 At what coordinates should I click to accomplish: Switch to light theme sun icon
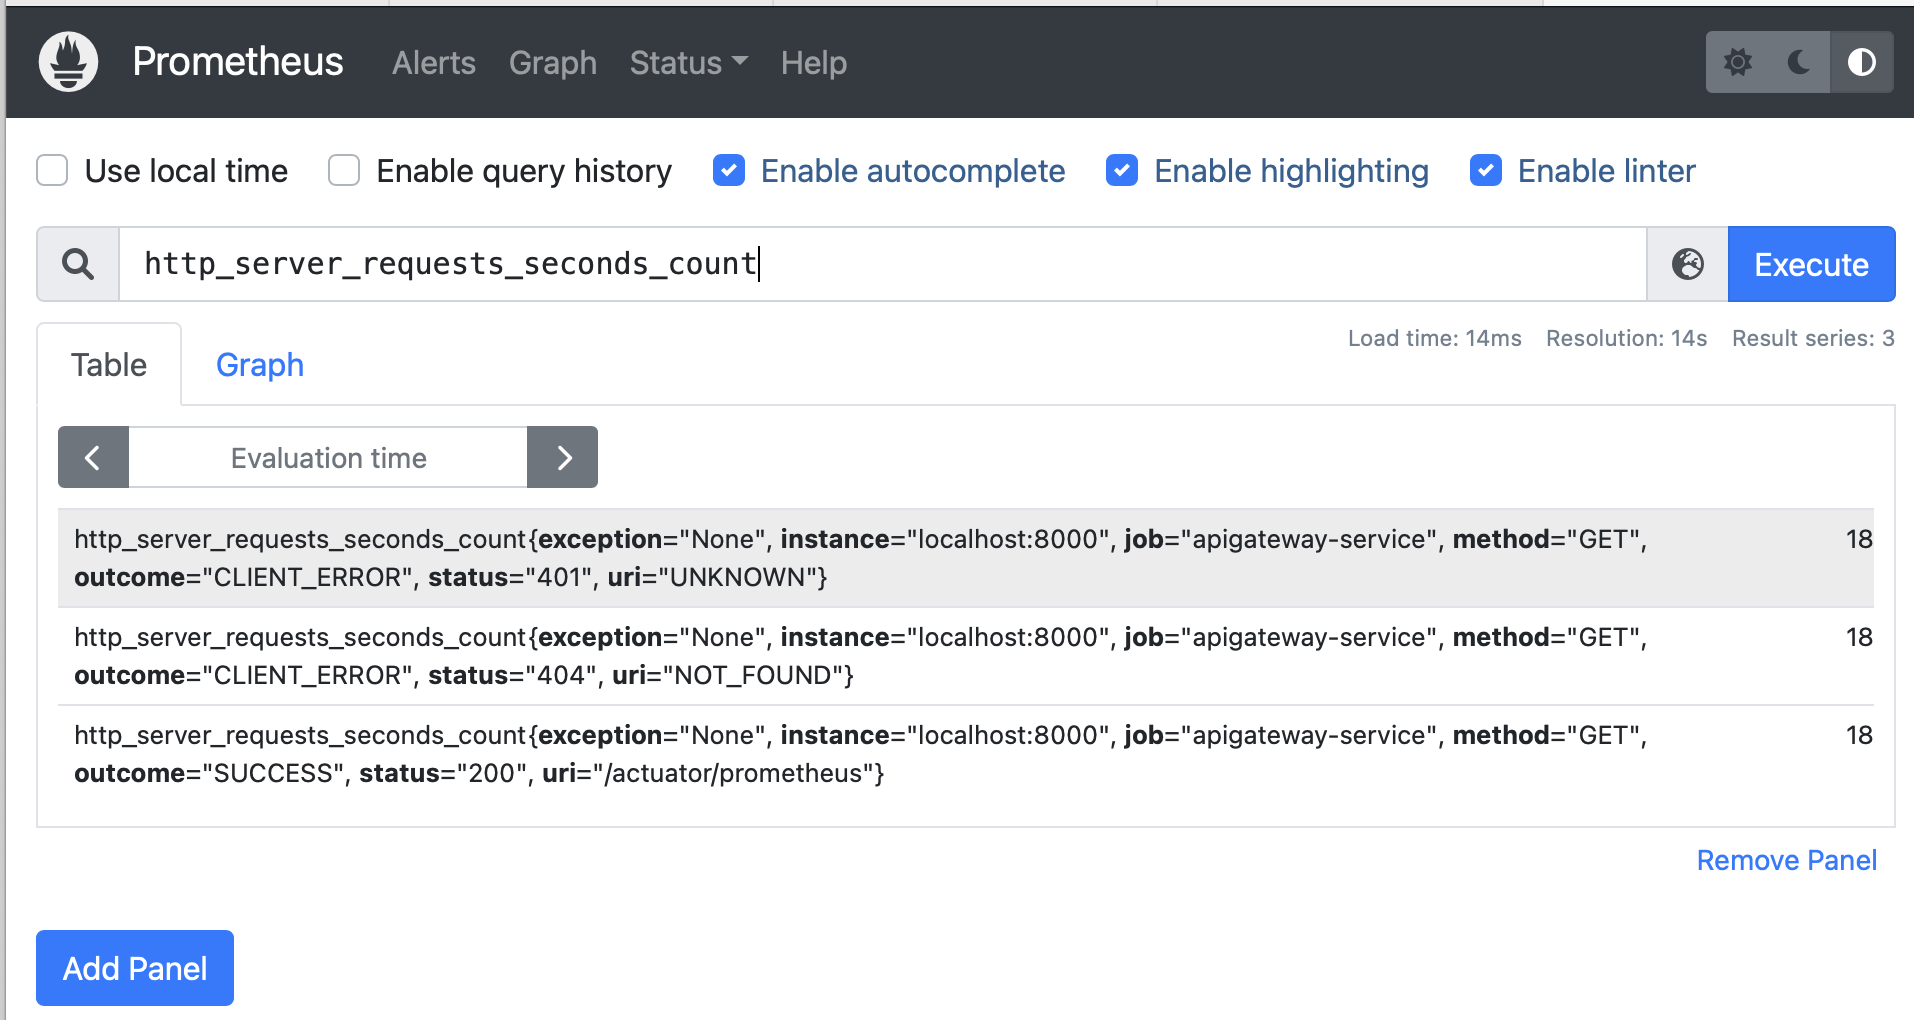pyautogui.click(x=1738, y=62)
